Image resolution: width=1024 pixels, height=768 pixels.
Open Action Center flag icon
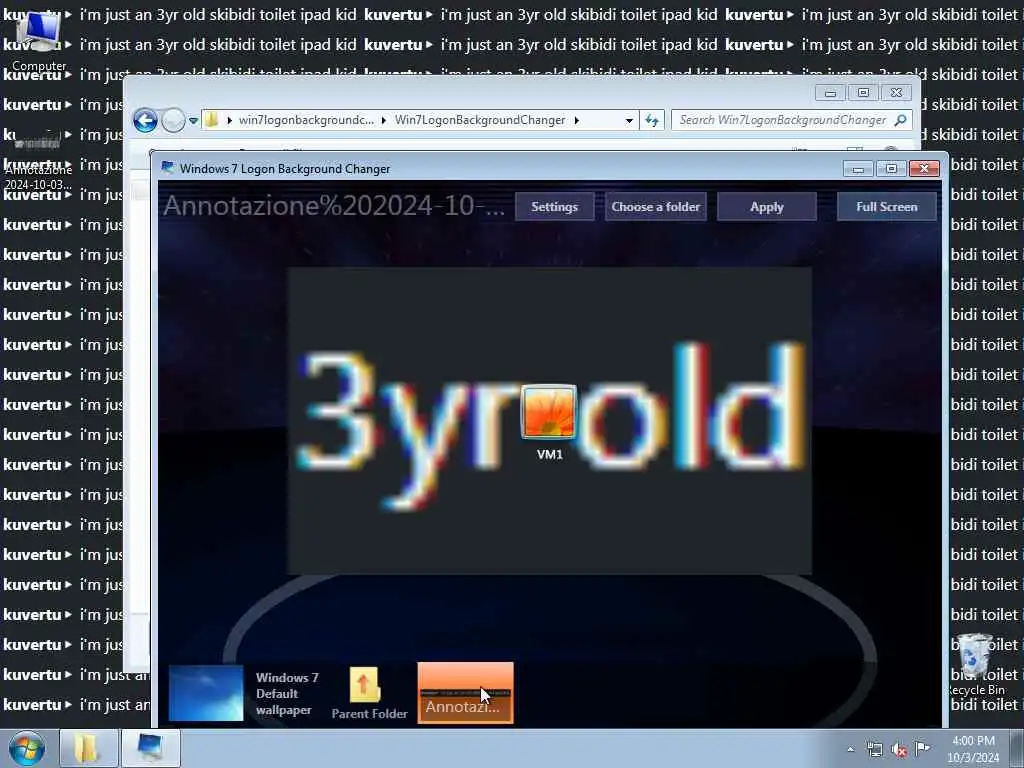point(922,748)
